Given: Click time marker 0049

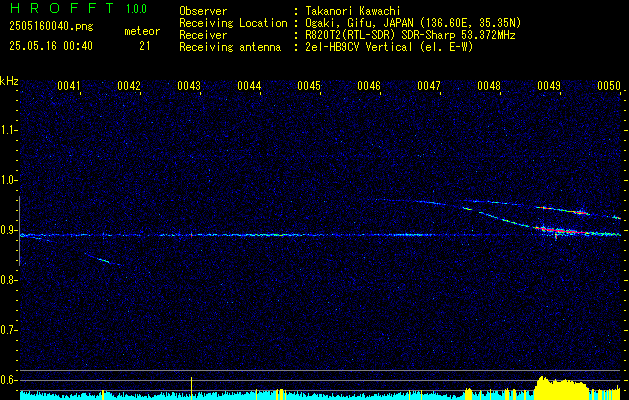Looking at the screenshot, I should [x=549, y=86].
